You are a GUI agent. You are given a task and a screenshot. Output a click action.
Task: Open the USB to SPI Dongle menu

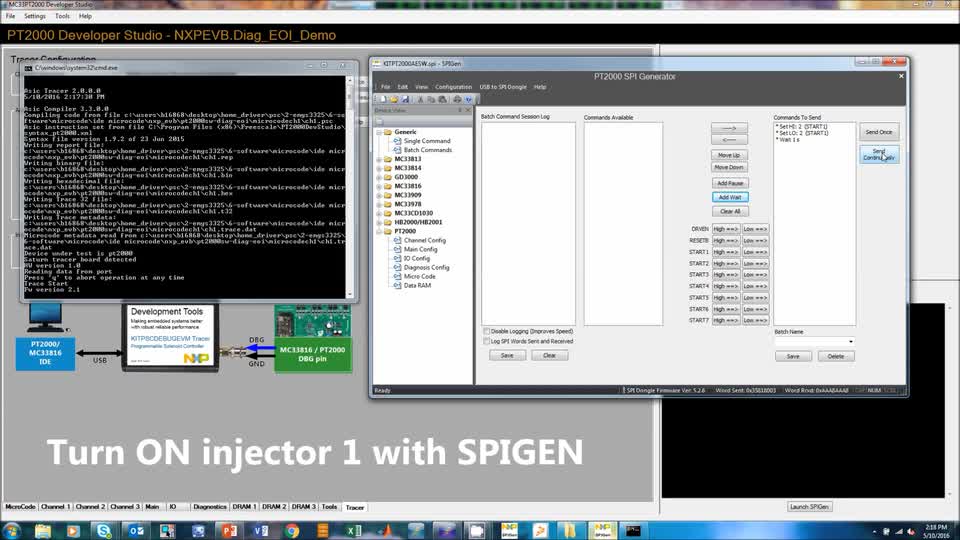point(502,87)
